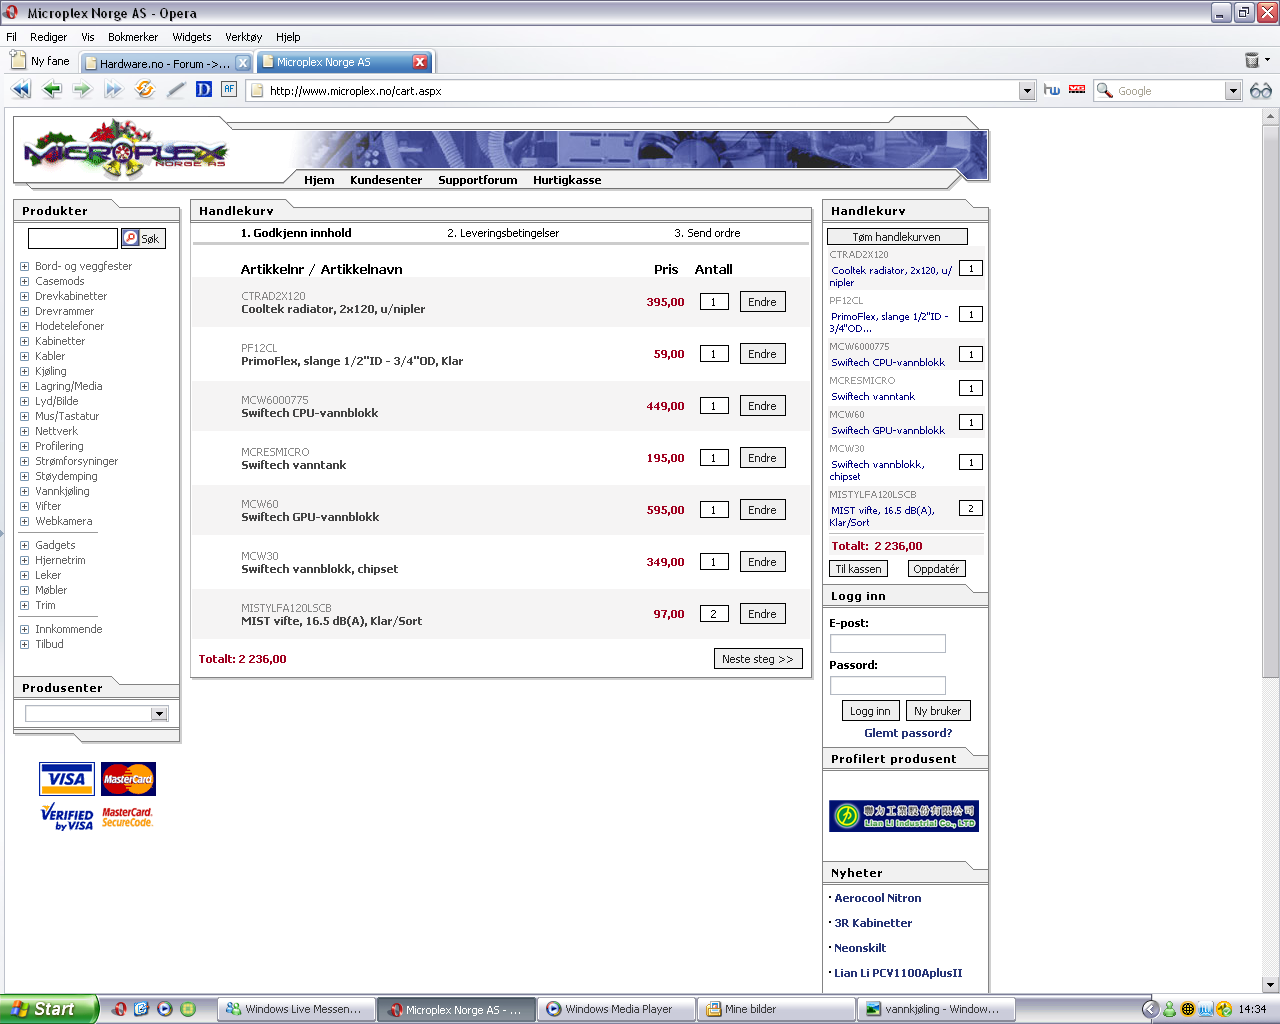The height and width of the screenshot is (1024, 1280).
Task: Expand the Tilbud category
Action: point(25,644)
